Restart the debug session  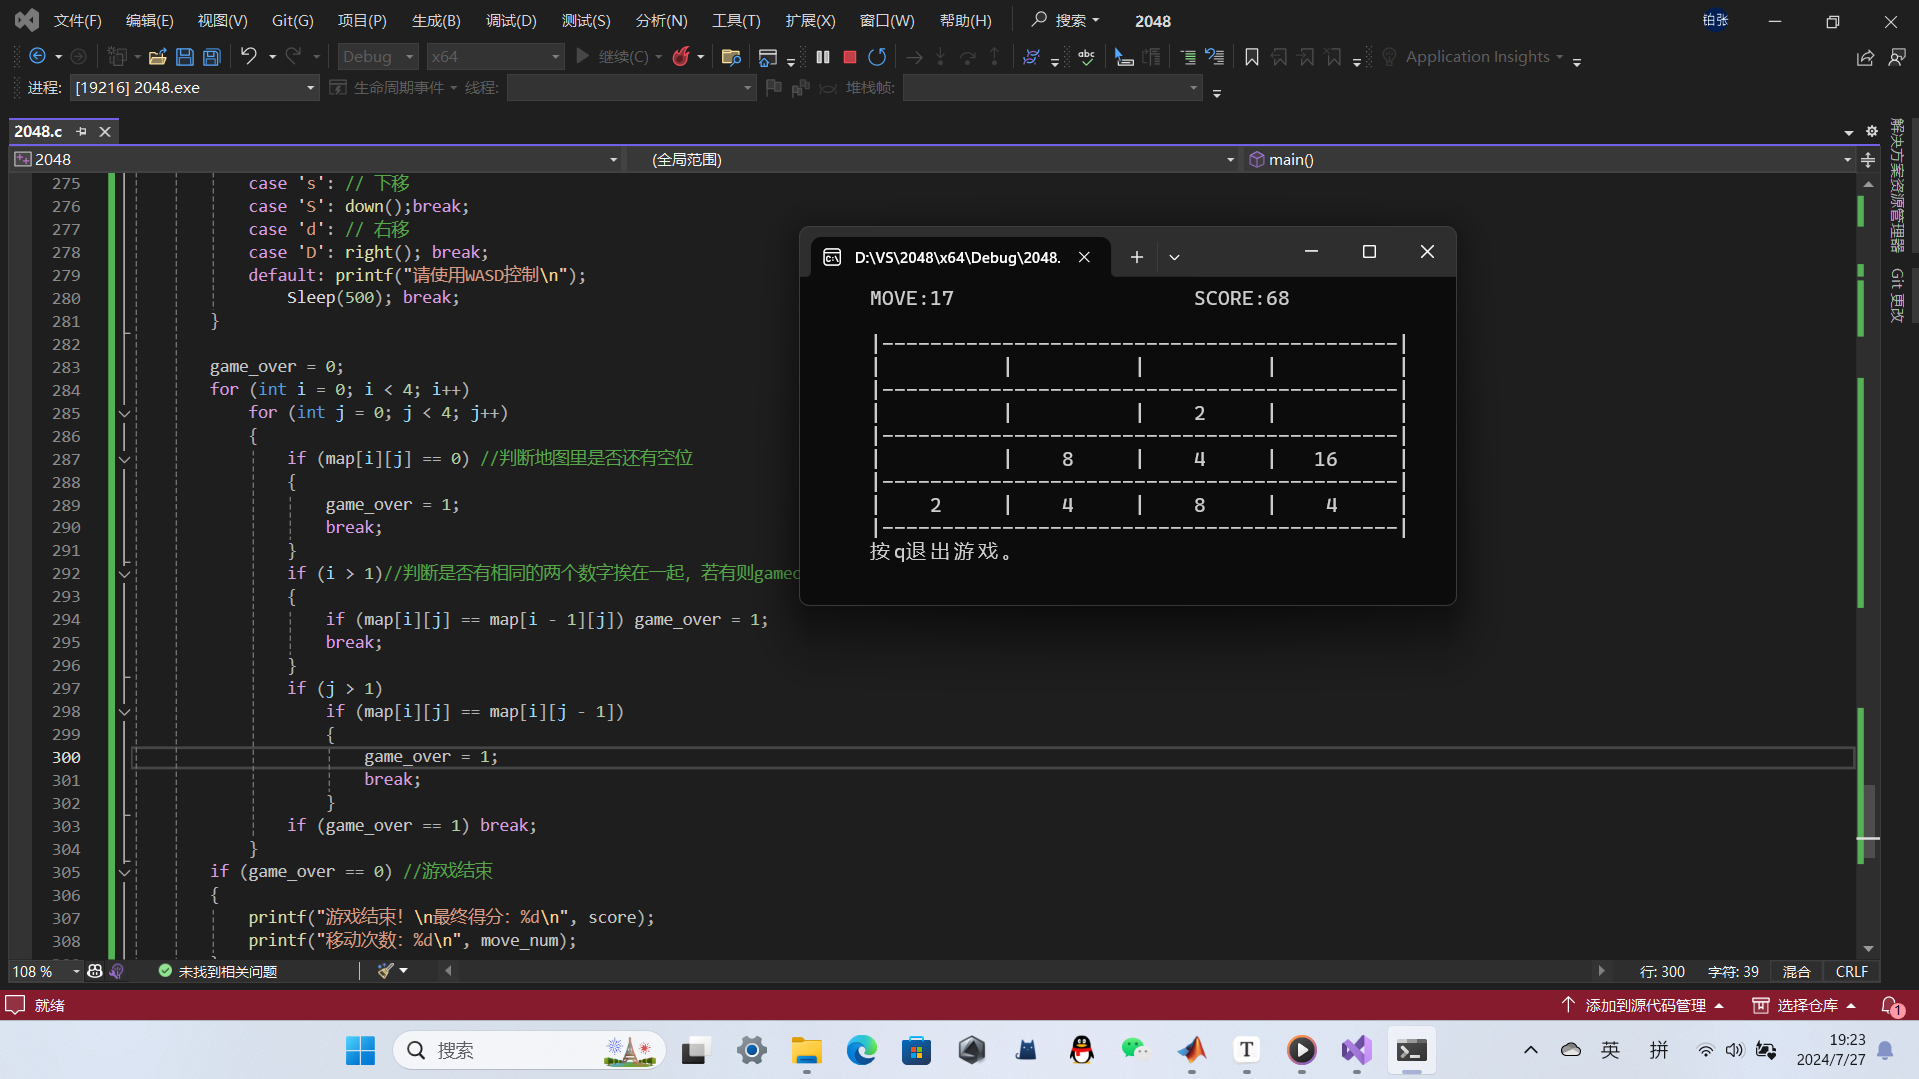(877, 57)
